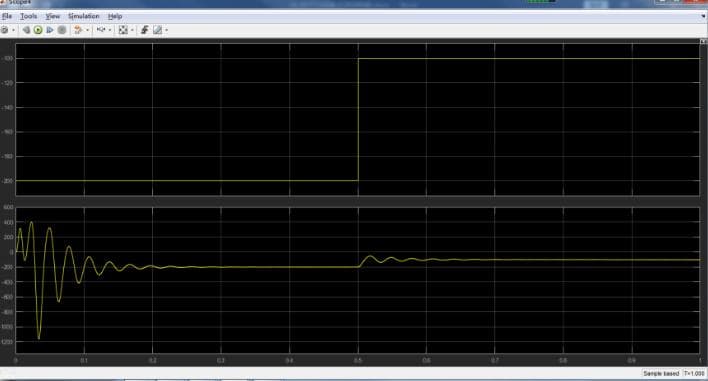708x381 pixels.
Task: Expand the Zoom tool dropdown arrow
Action: point(110,30)
